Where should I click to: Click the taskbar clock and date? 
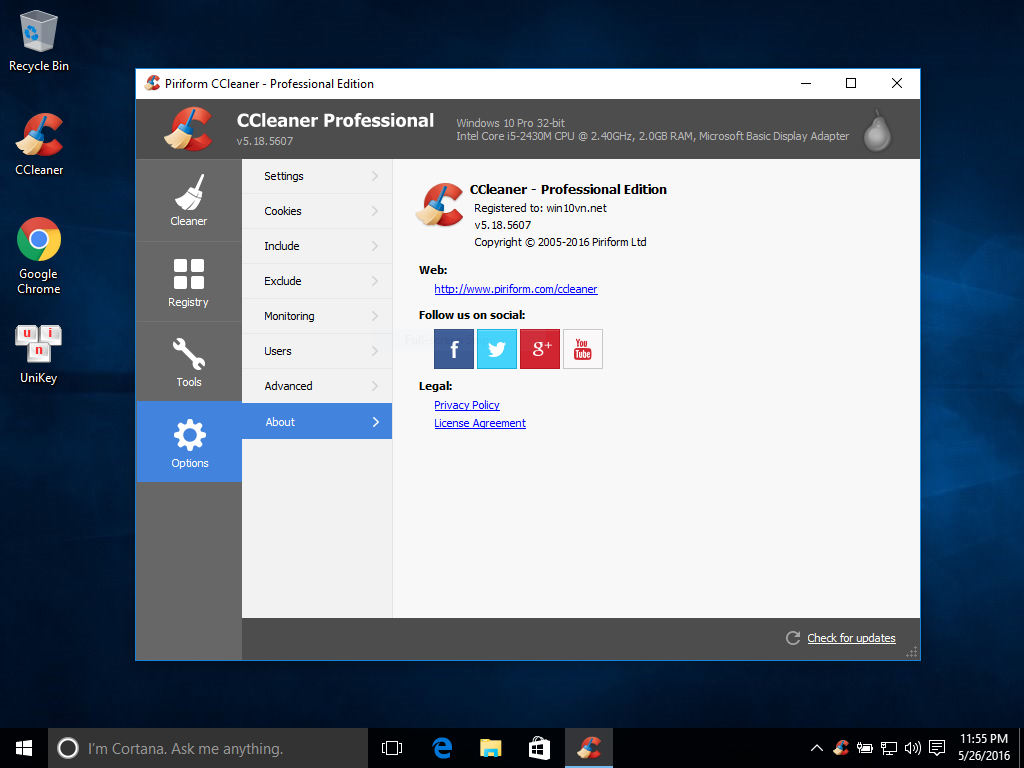click(x=984, y=748)
